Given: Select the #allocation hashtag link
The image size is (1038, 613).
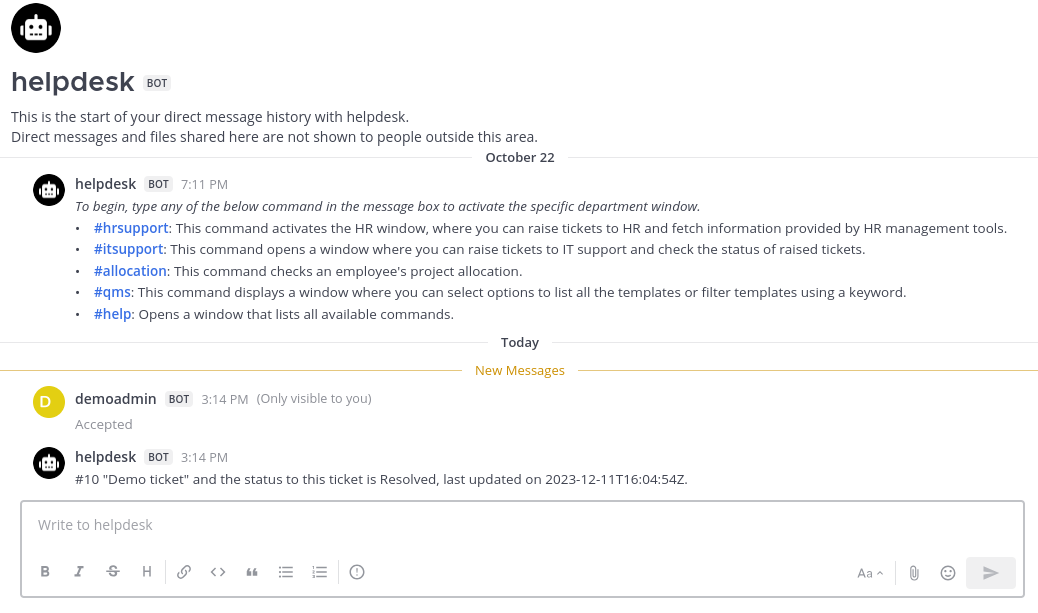Looking at the screenshot, I should coord(130,271).
